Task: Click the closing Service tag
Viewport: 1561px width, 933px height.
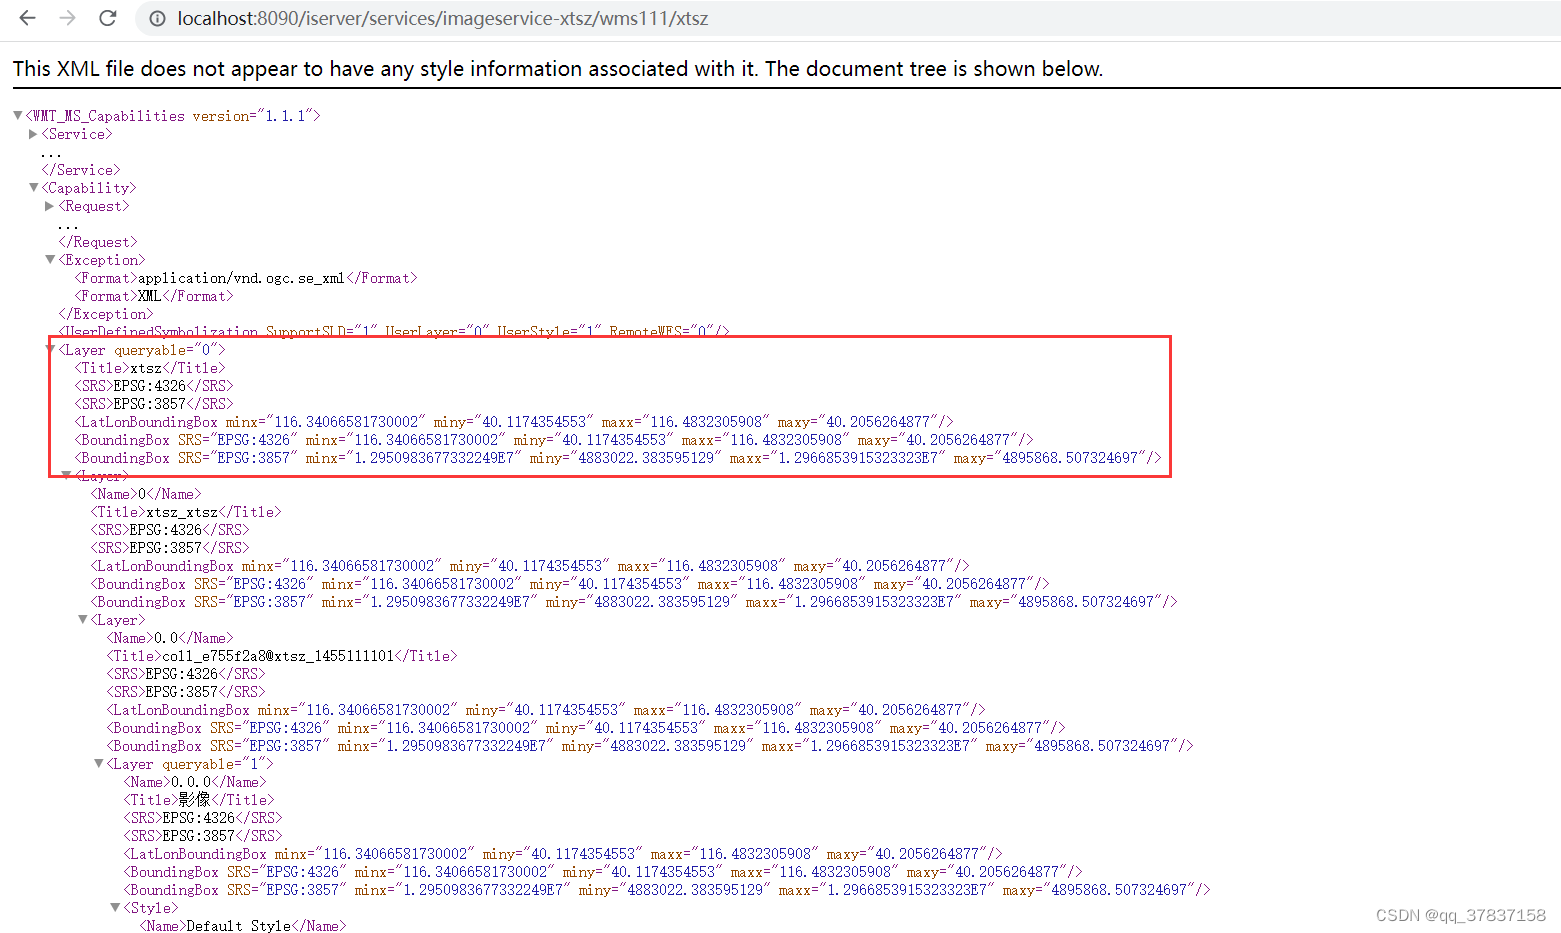Action: [81, 170]
